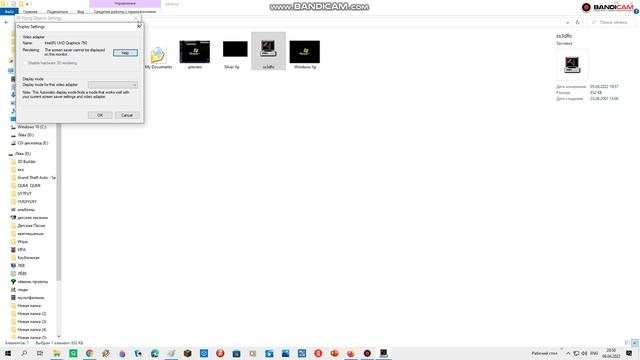This screenshot has width=640, height=360.
Task: Open the Главная ribbon tab
Action: point(30,12)
